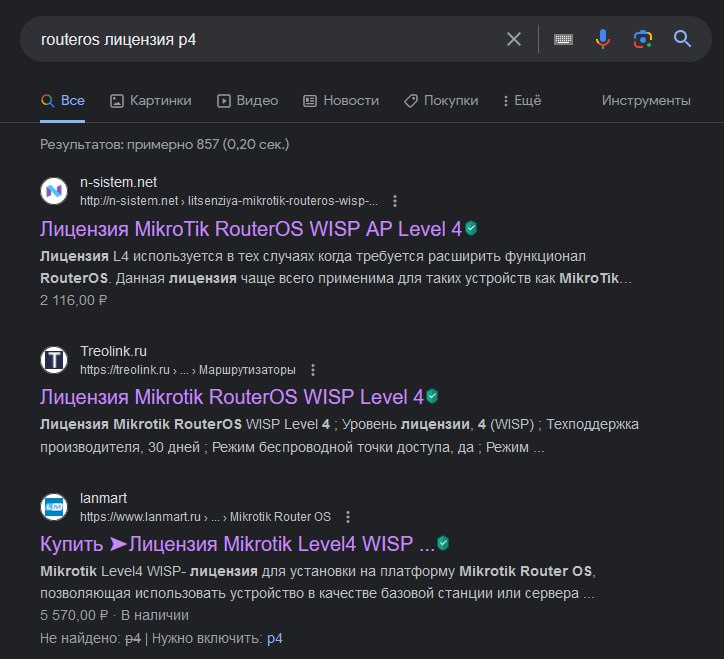Open Google Lens image search
This screenshot has height=659, width=724.
[x=643, y=39]
